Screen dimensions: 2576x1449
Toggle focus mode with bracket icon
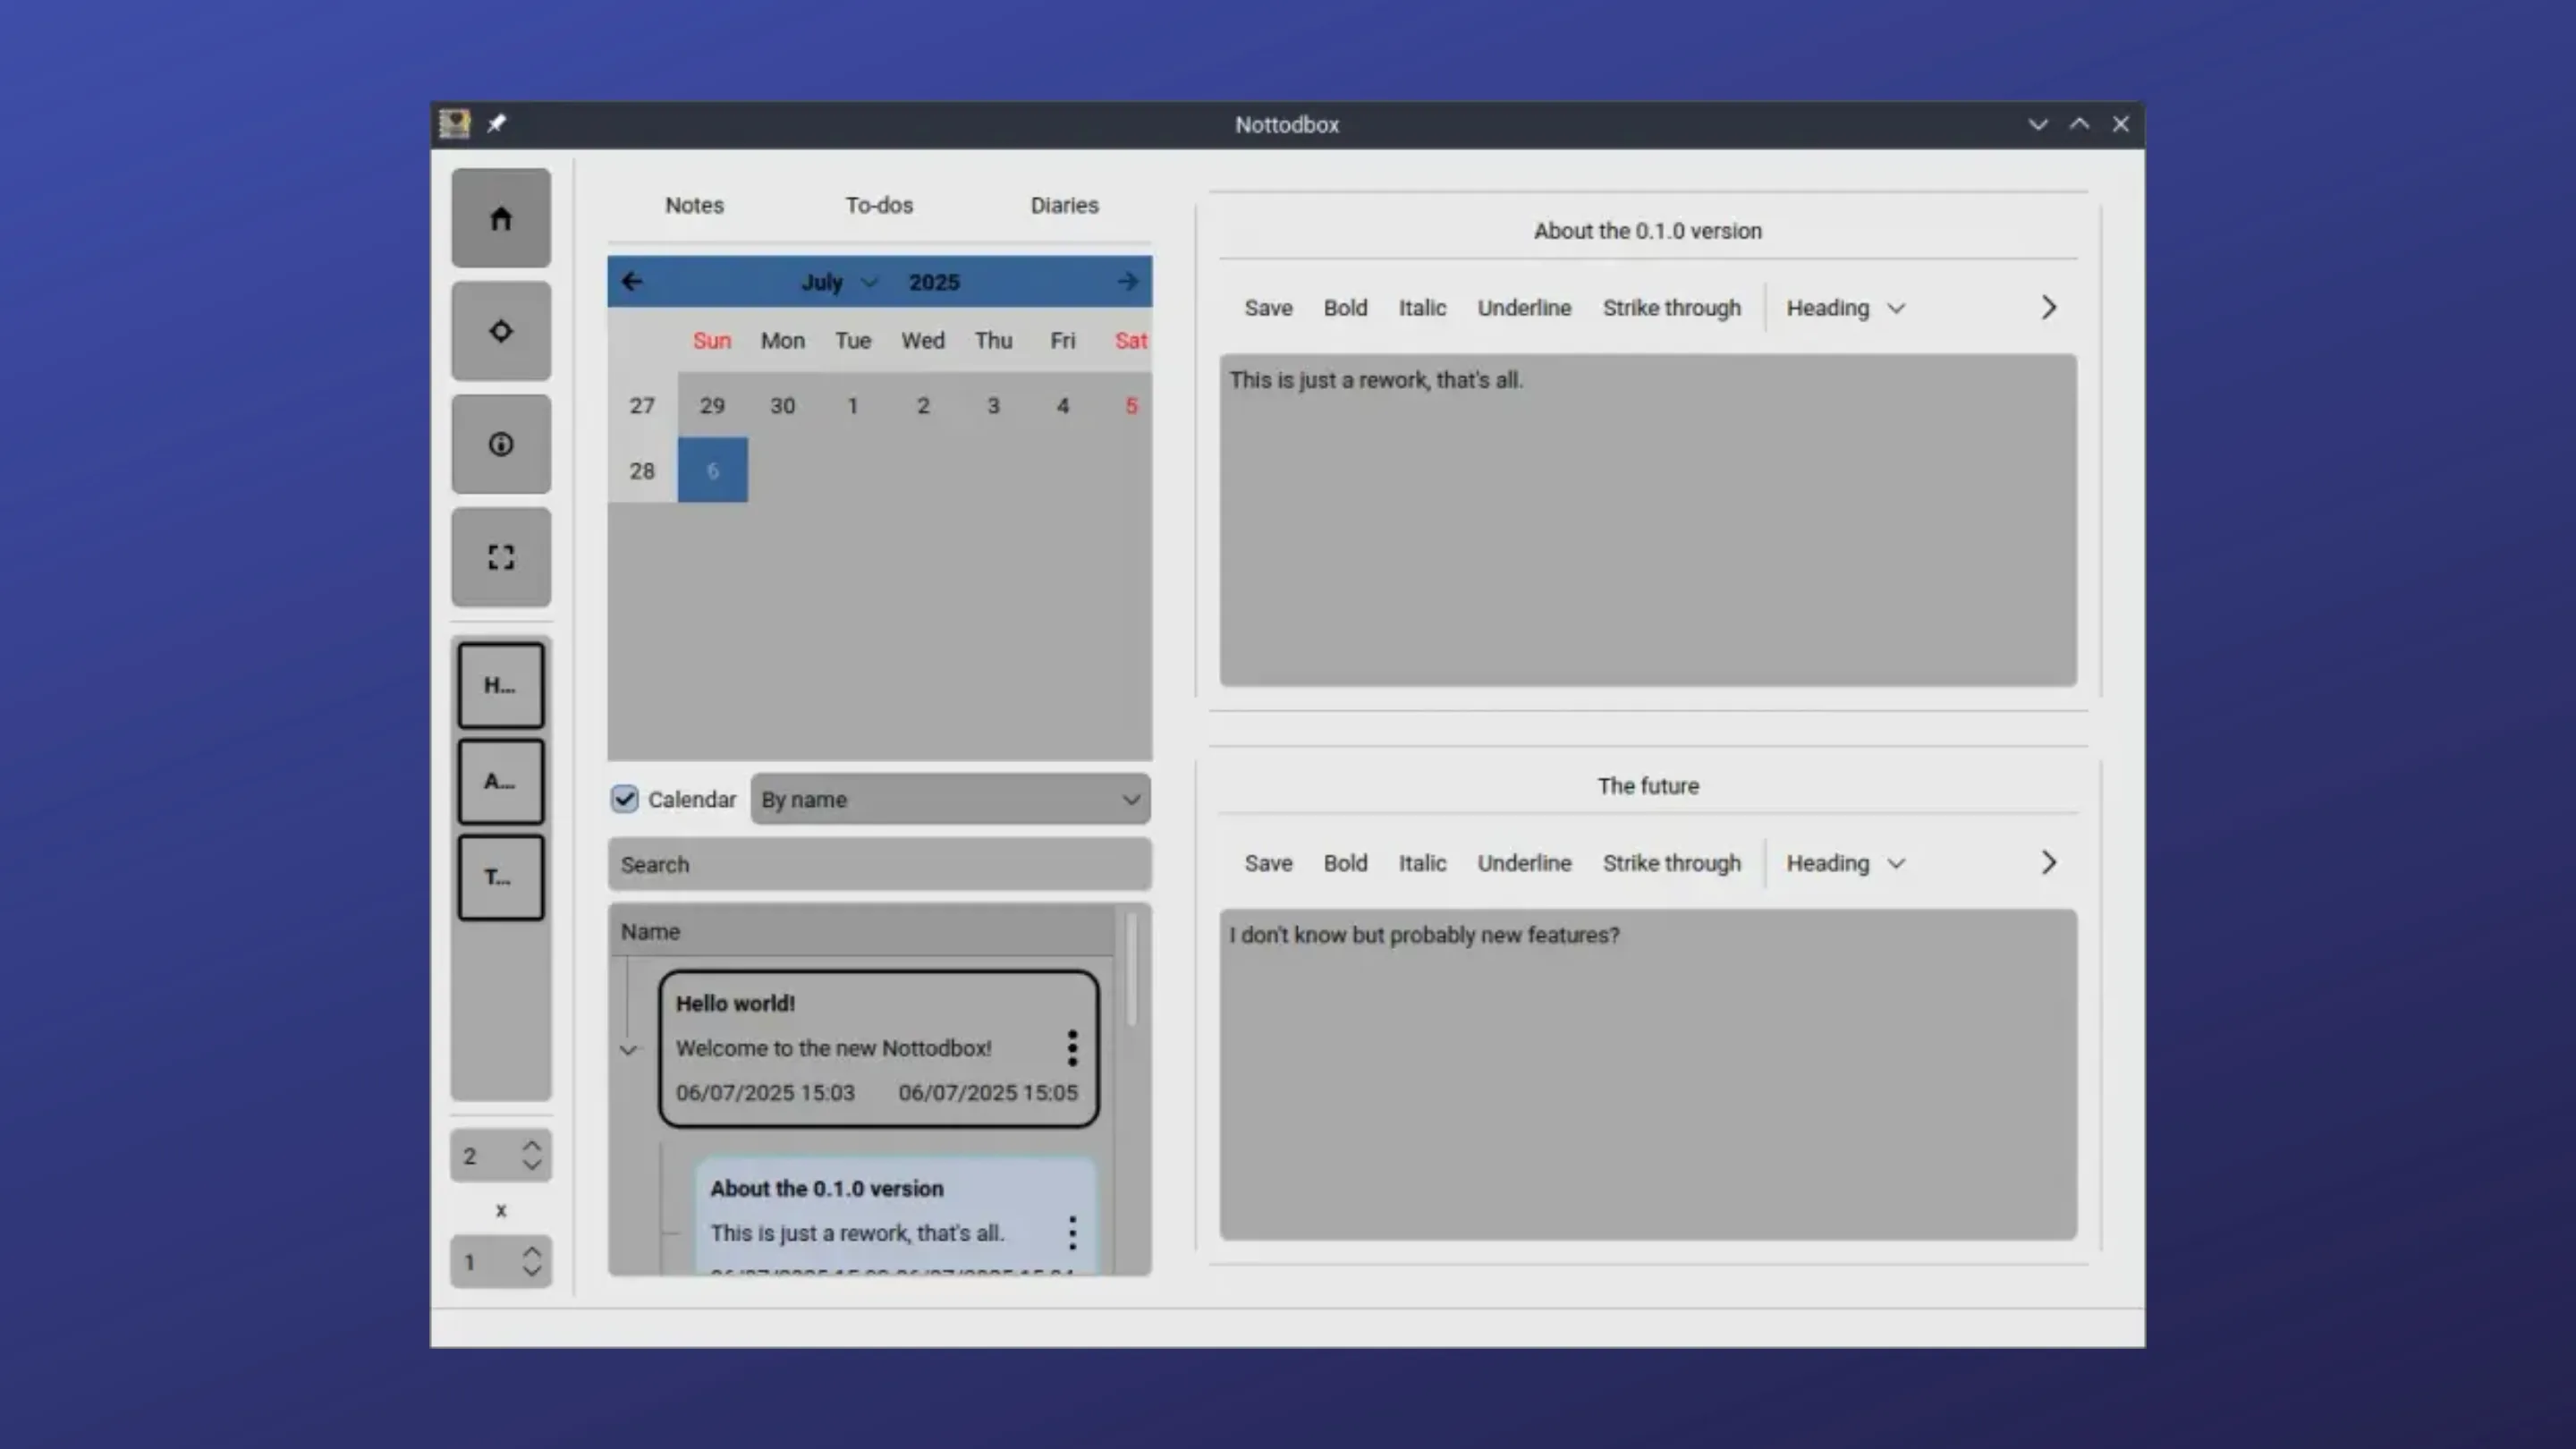click(x=501, y=557)
